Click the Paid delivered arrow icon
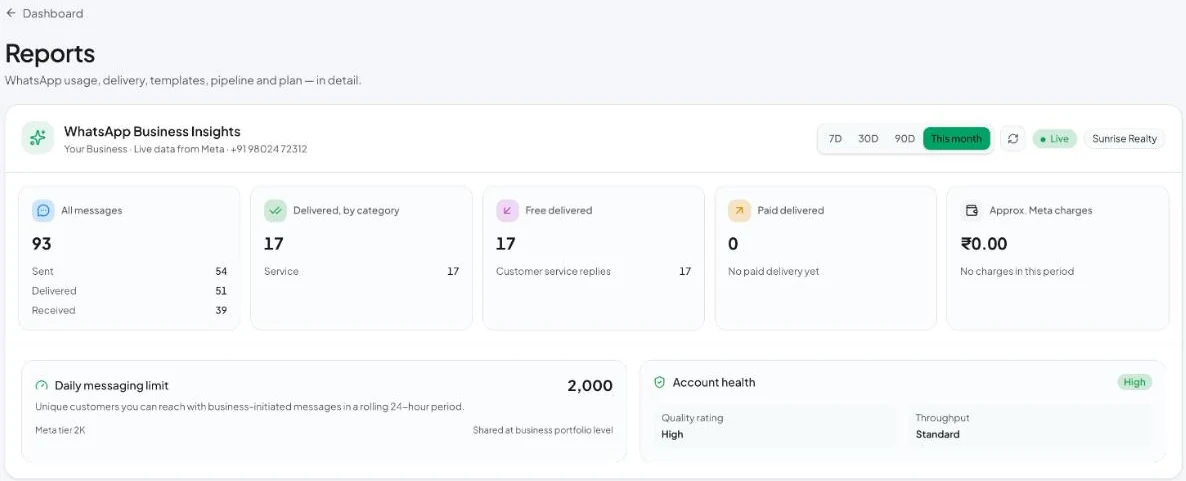Viewport: 1186px width, 481px height. coord(739,210)
